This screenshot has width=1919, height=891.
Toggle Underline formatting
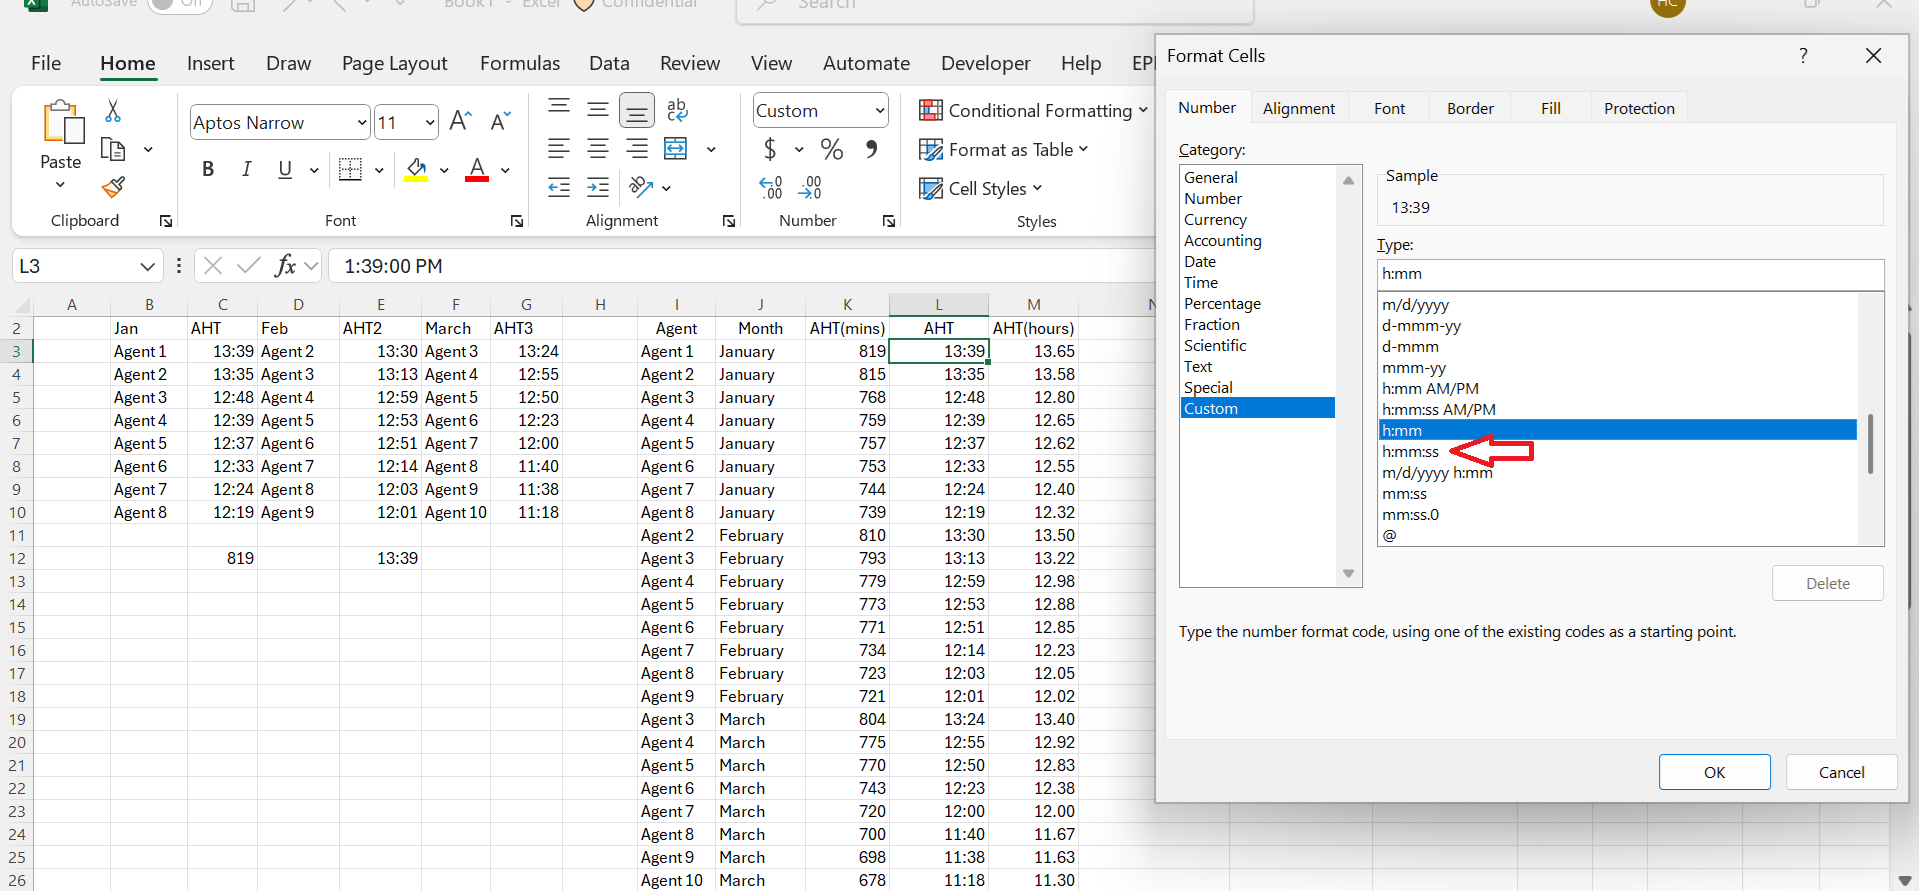pos(285,169)
